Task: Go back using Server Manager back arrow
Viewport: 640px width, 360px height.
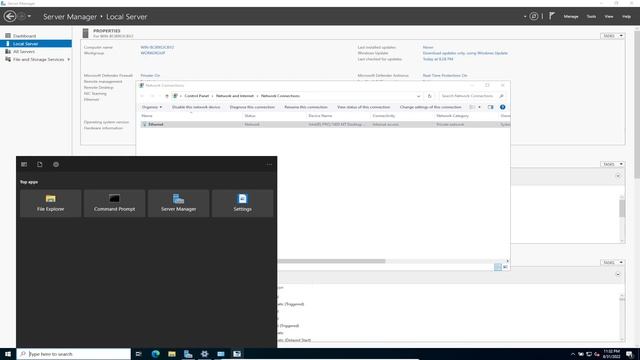Action: (10, 16)
